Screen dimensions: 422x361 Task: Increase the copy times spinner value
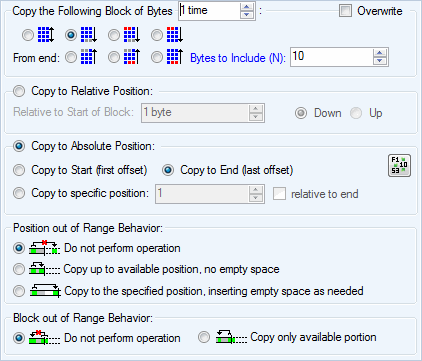click(247, 7)
